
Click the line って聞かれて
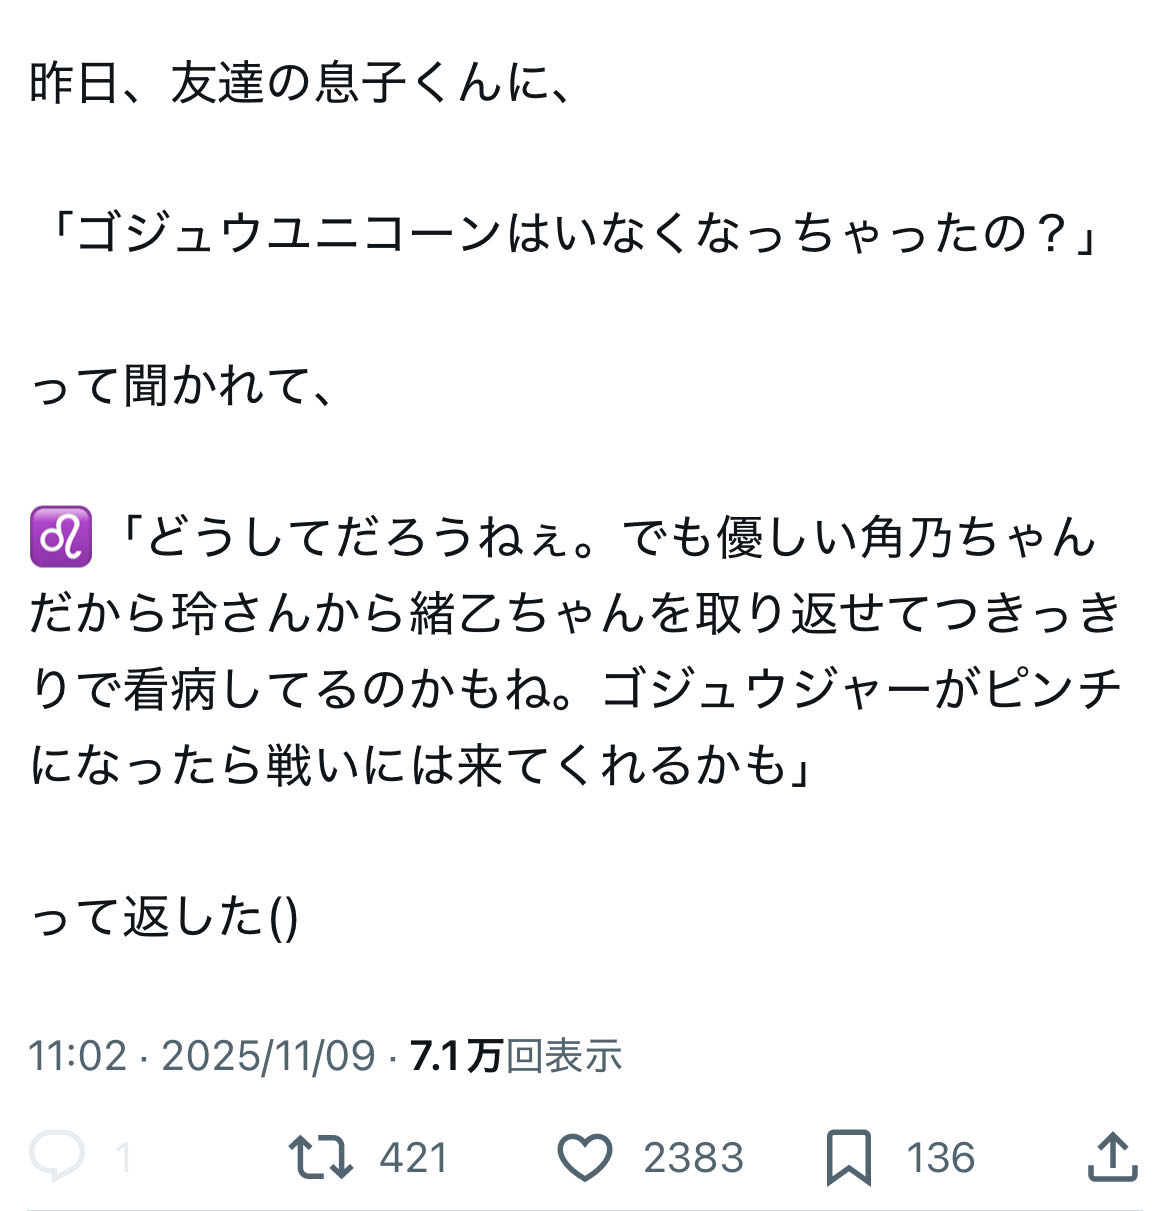[x=180, y=386]
